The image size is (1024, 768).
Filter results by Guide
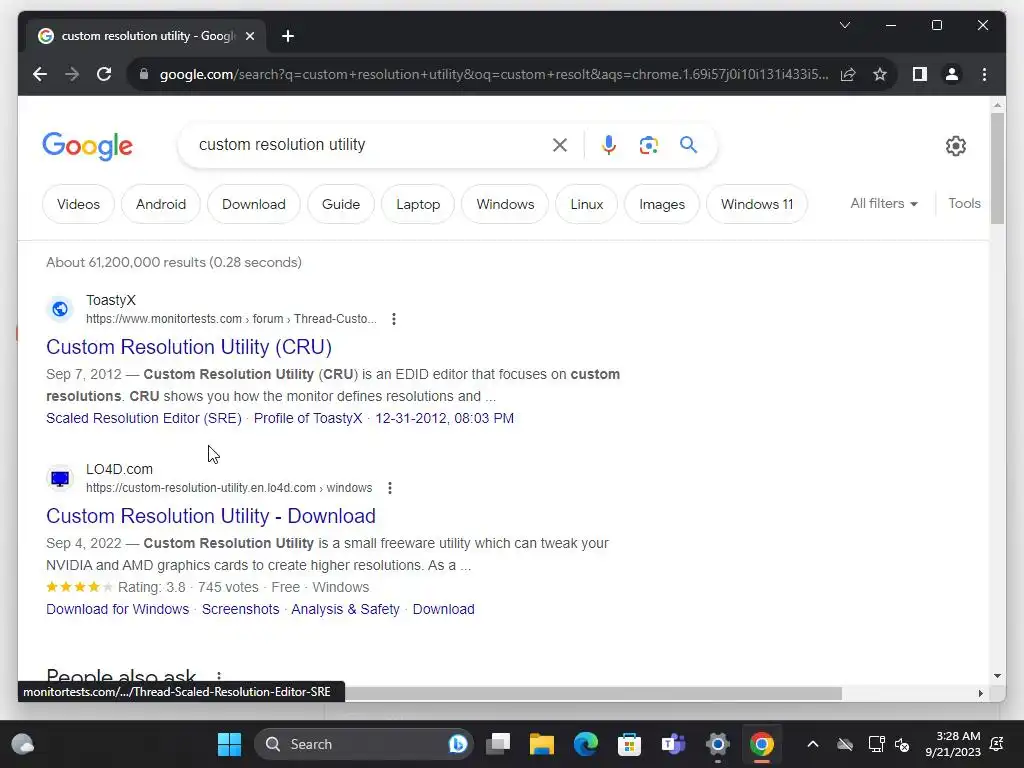click(341, 204)
